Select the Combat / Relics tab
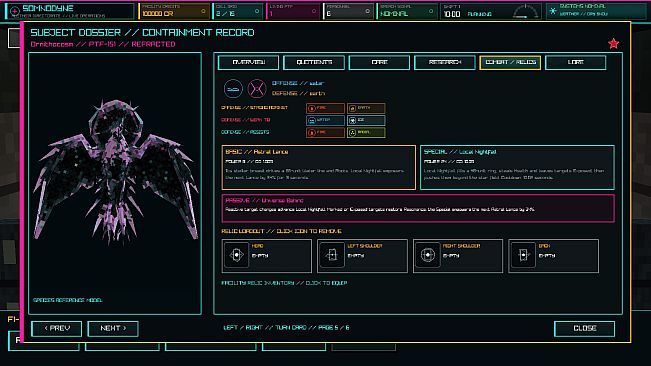Viewport: 651px width, 366px height. (x=510, y=62)
